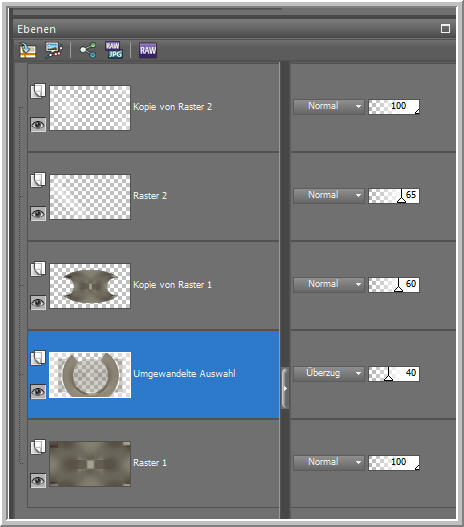
Task: Toggle visibility of Raster 2 layer
Action: coord(38,214)
